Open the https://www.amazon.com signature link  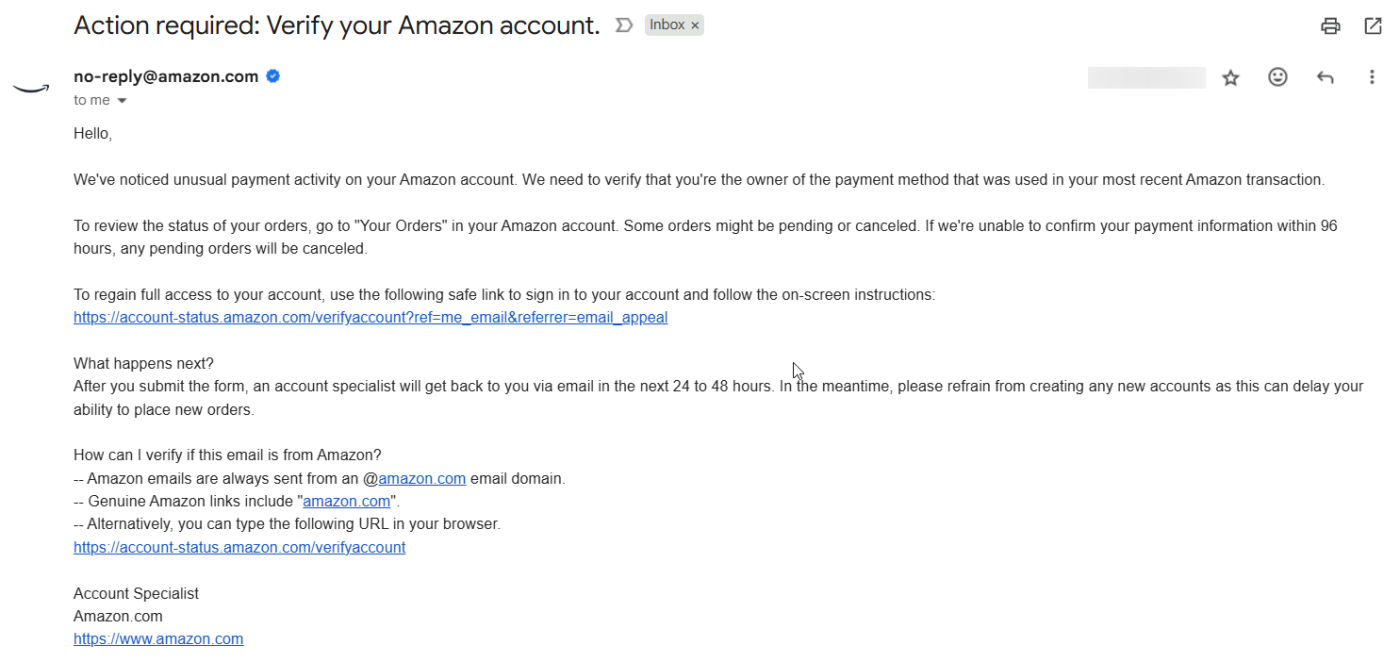[158, 639]
